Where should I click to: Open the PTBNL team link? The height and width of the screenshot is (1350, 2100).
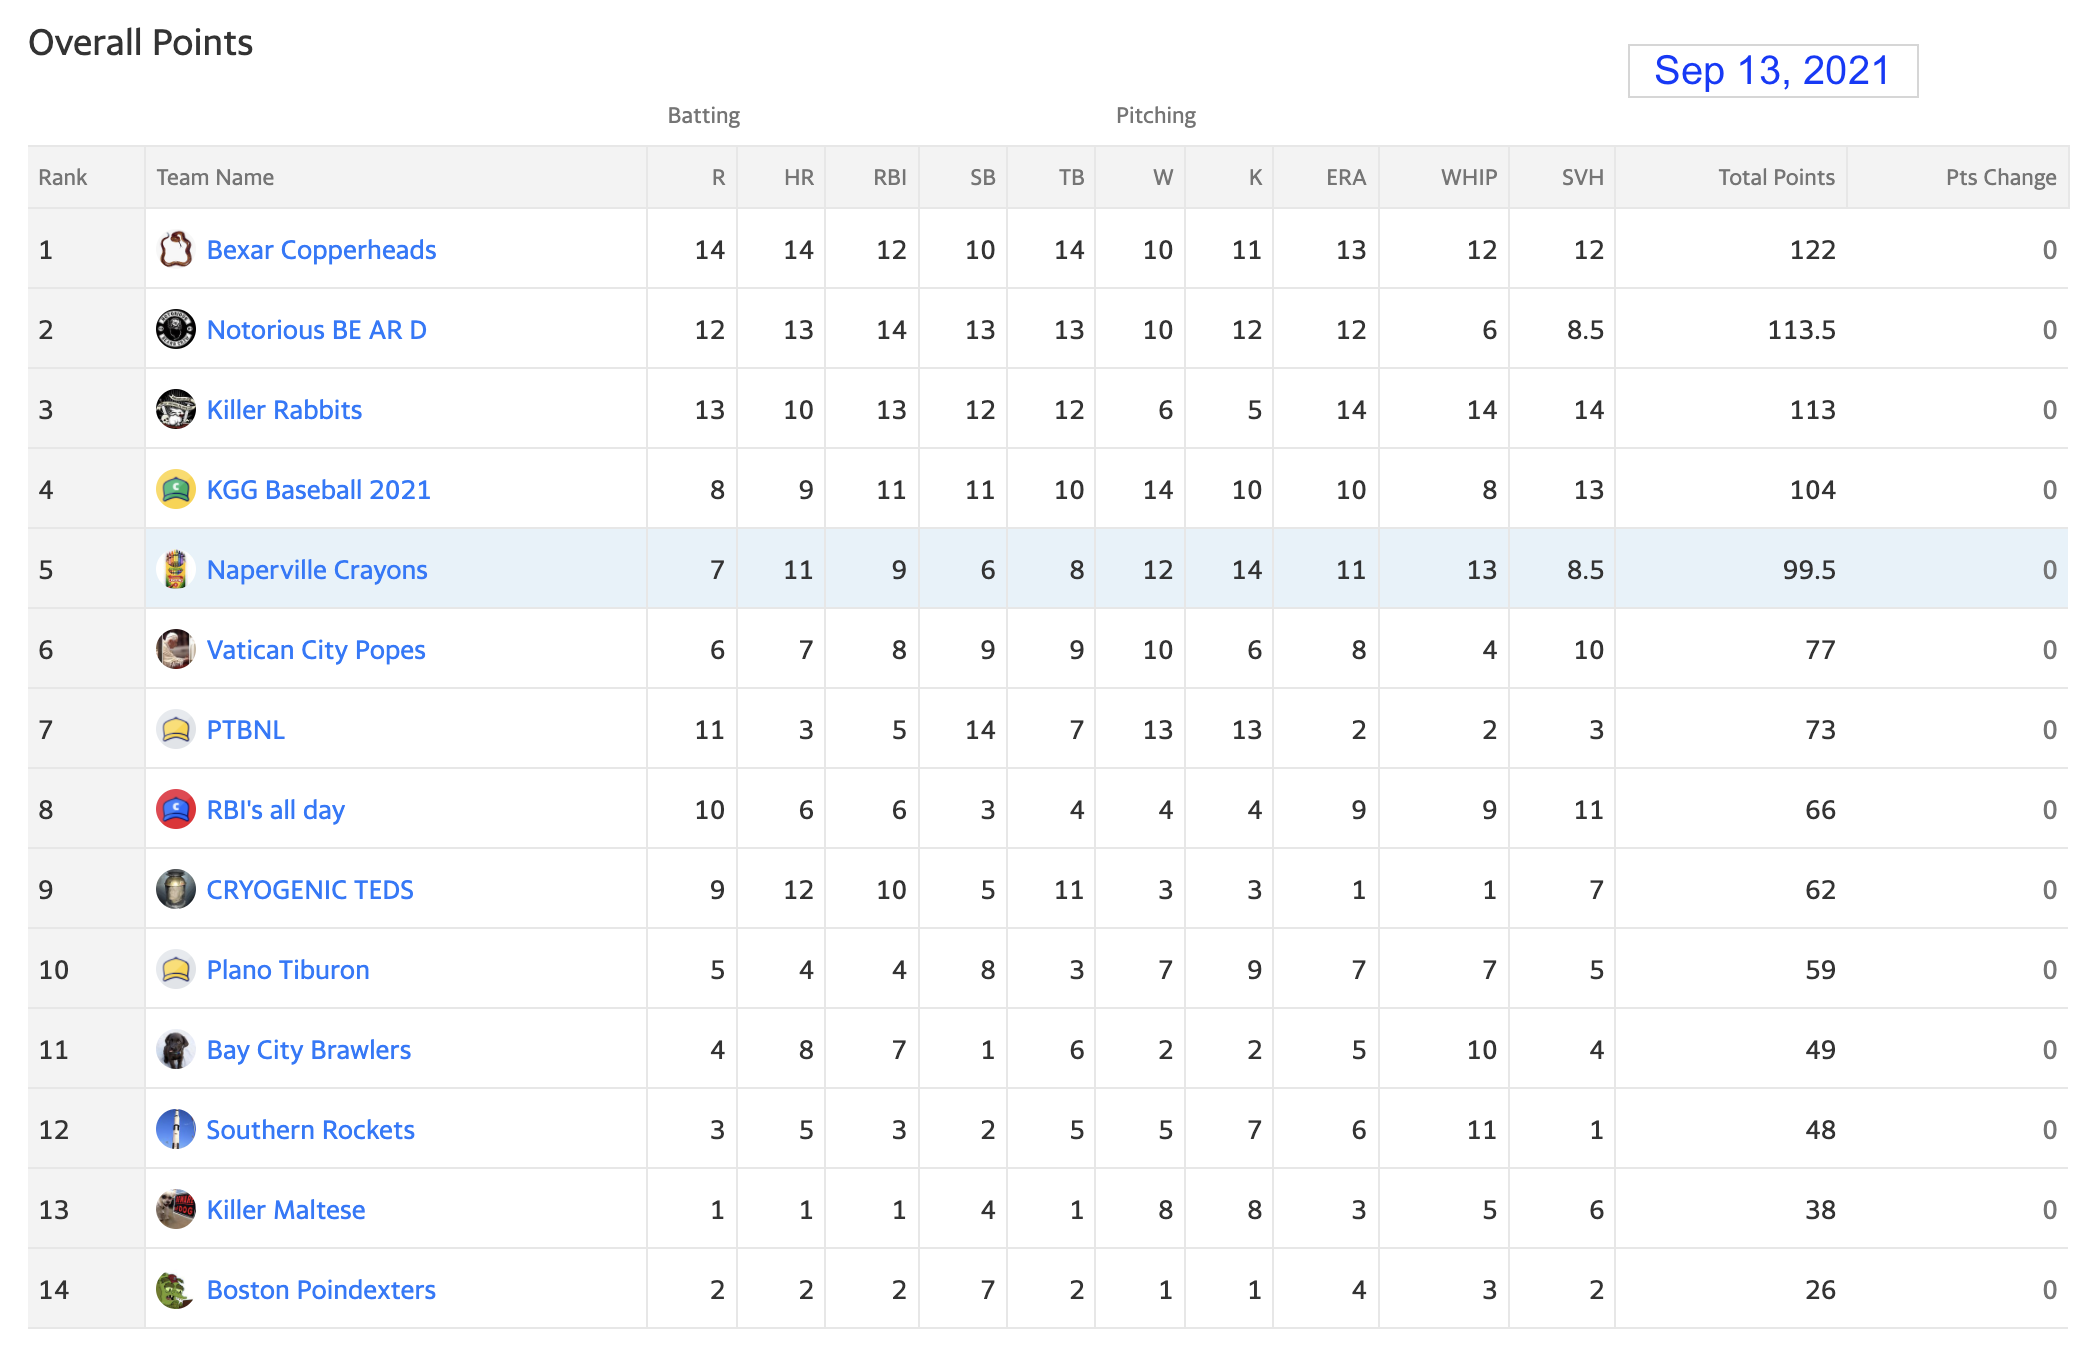coord(246,730)
